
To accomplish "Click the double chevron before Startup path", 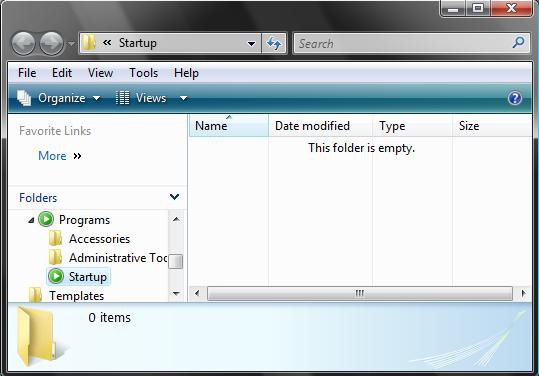I will click(x=107, y=43).
